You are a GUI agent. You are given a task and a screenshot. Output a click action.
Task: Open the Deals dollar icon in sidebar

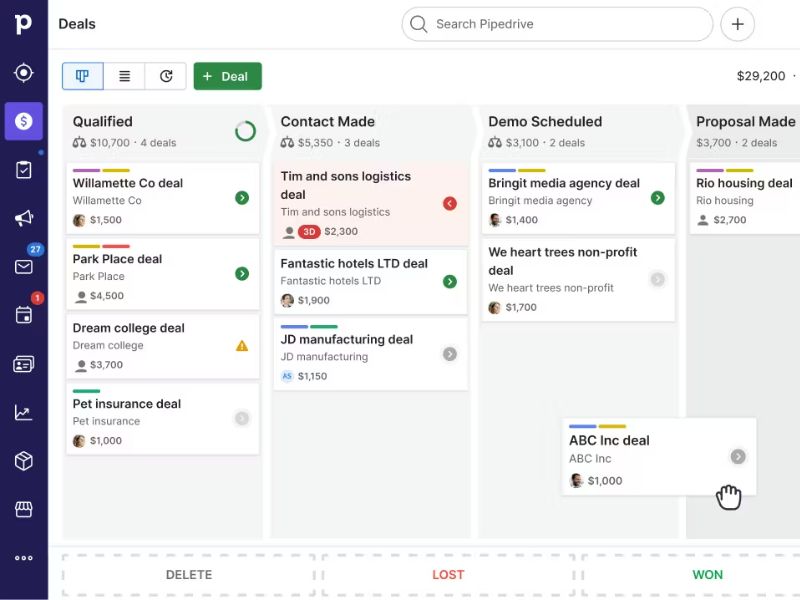click(23, 121)
